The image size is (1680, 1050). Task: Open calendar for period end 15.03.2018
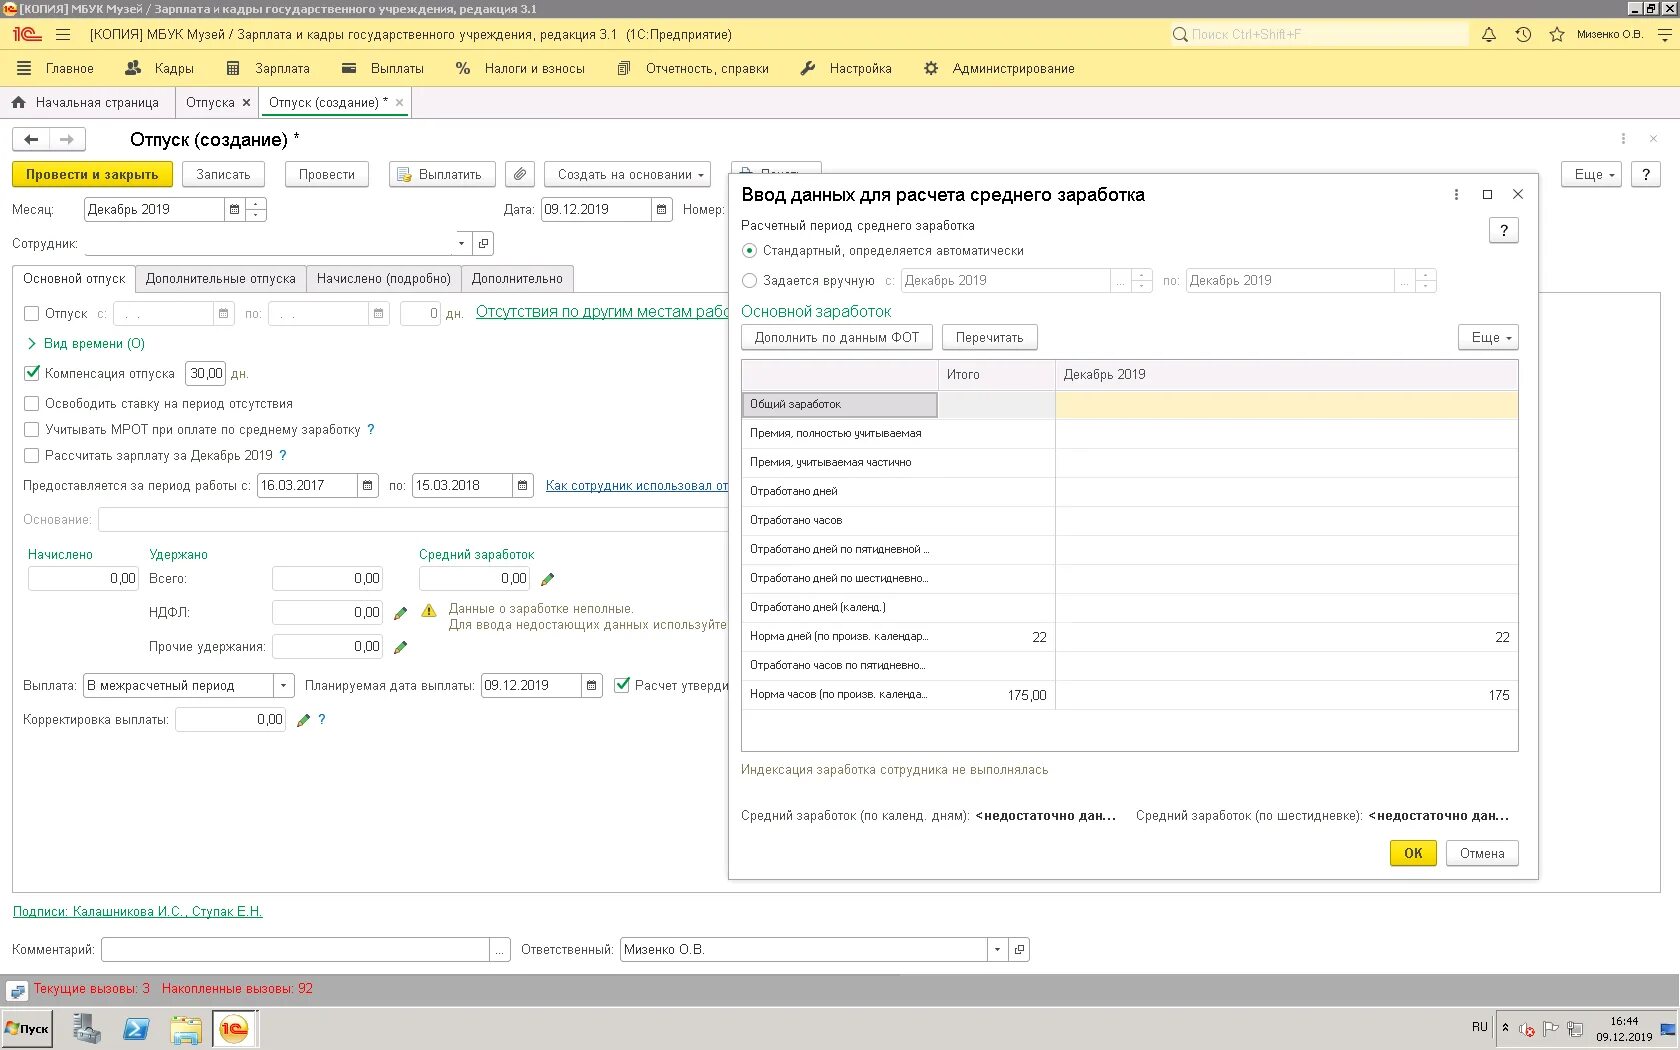523,485
